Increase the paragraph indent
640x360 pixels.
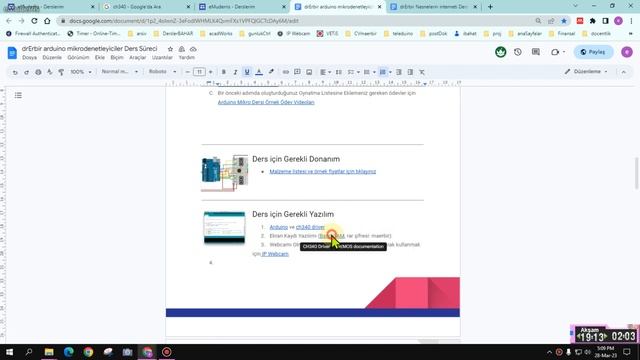point(410,72)
